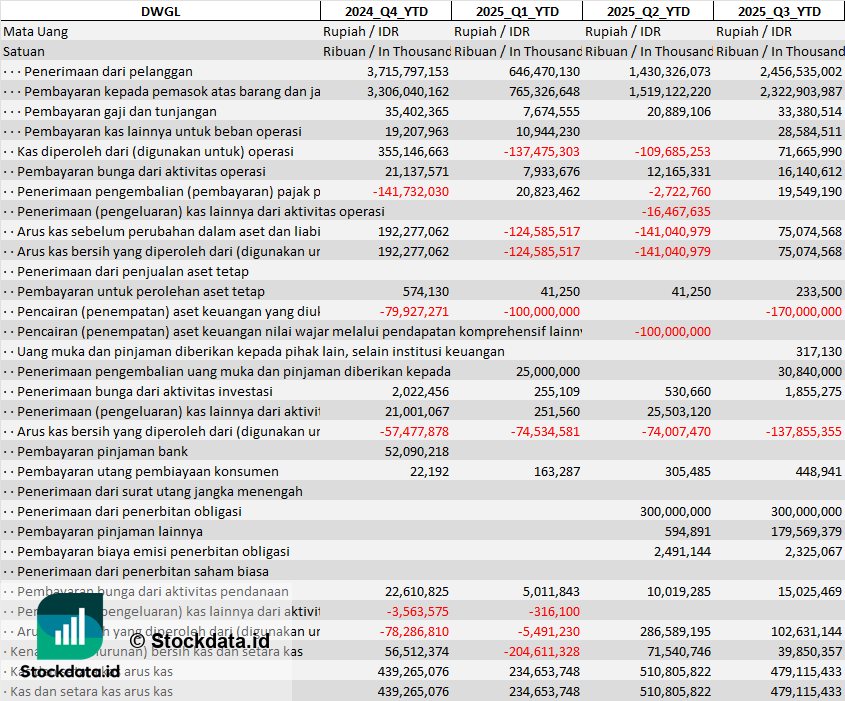
Task: Select the DWGL header cell
Action: (161, 11)
